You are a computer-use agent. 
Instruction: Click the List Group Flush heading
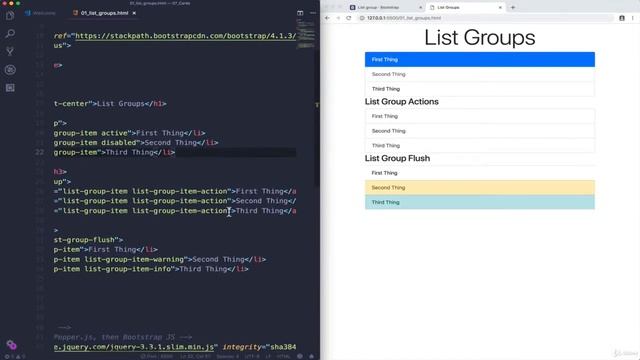coord(397,158)
